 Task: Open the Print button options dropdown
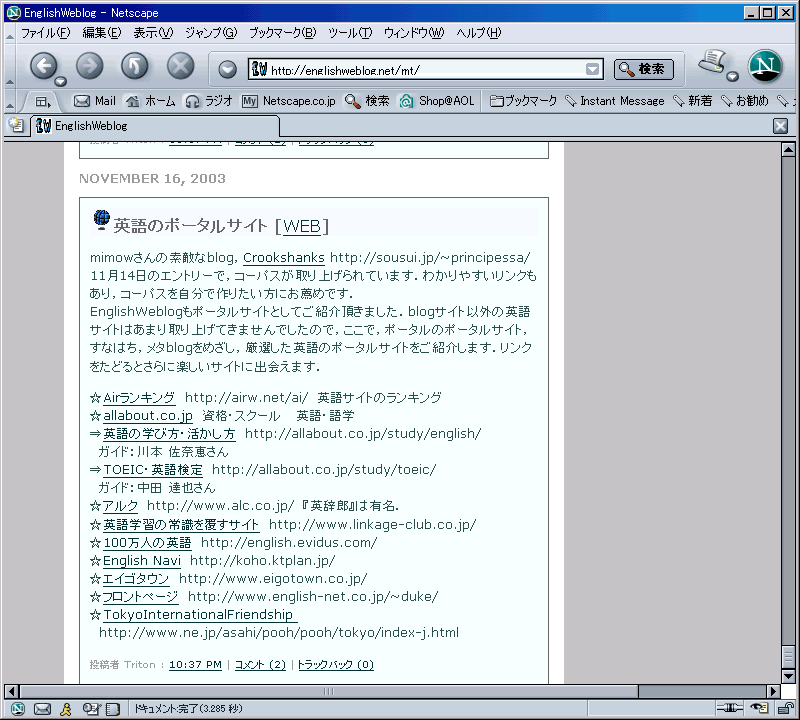(733, 77)
